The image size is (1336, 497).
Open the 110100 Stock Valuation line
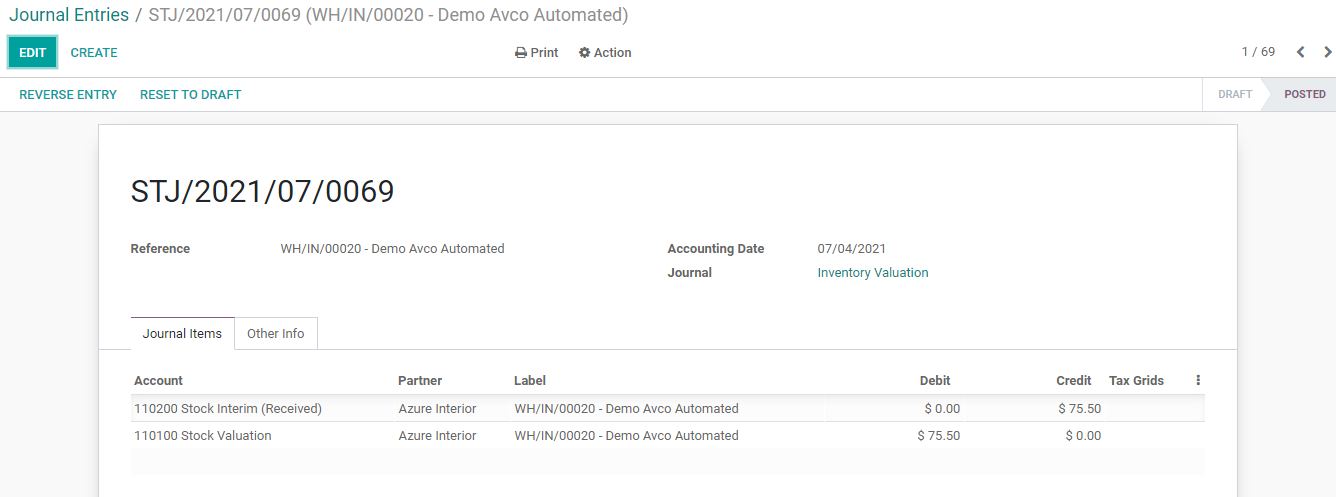[203, 436]
